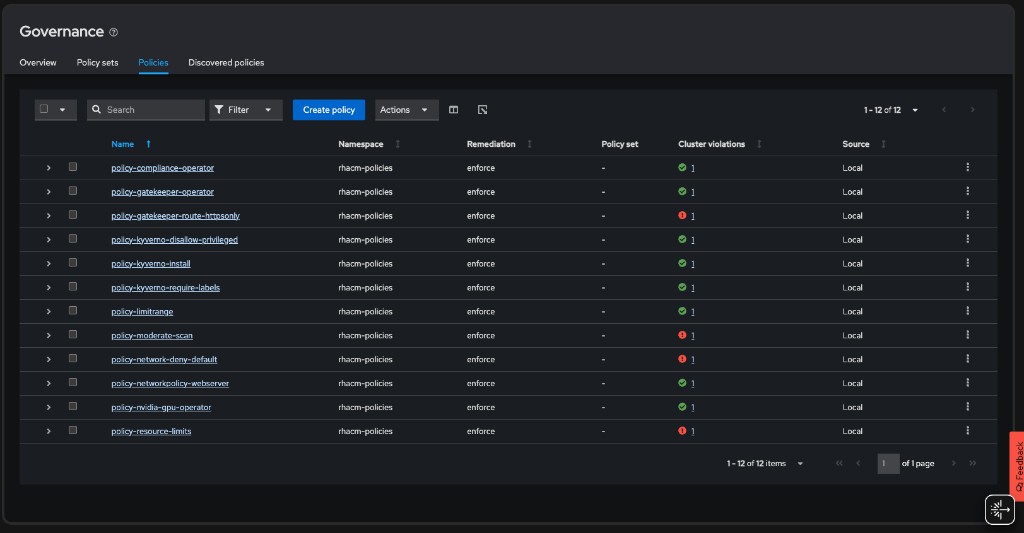Screen dimensions: 1024x533
Task: Sort by the Remediation column
Action: 529,144
